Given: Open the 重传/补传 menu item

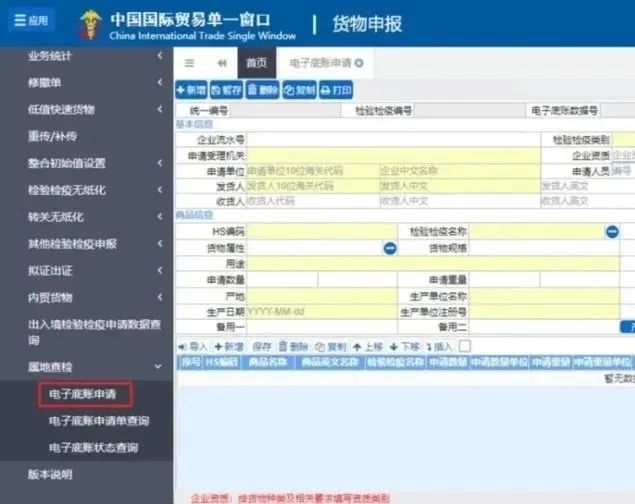Looking at the screenshot, I should (87, 136).
